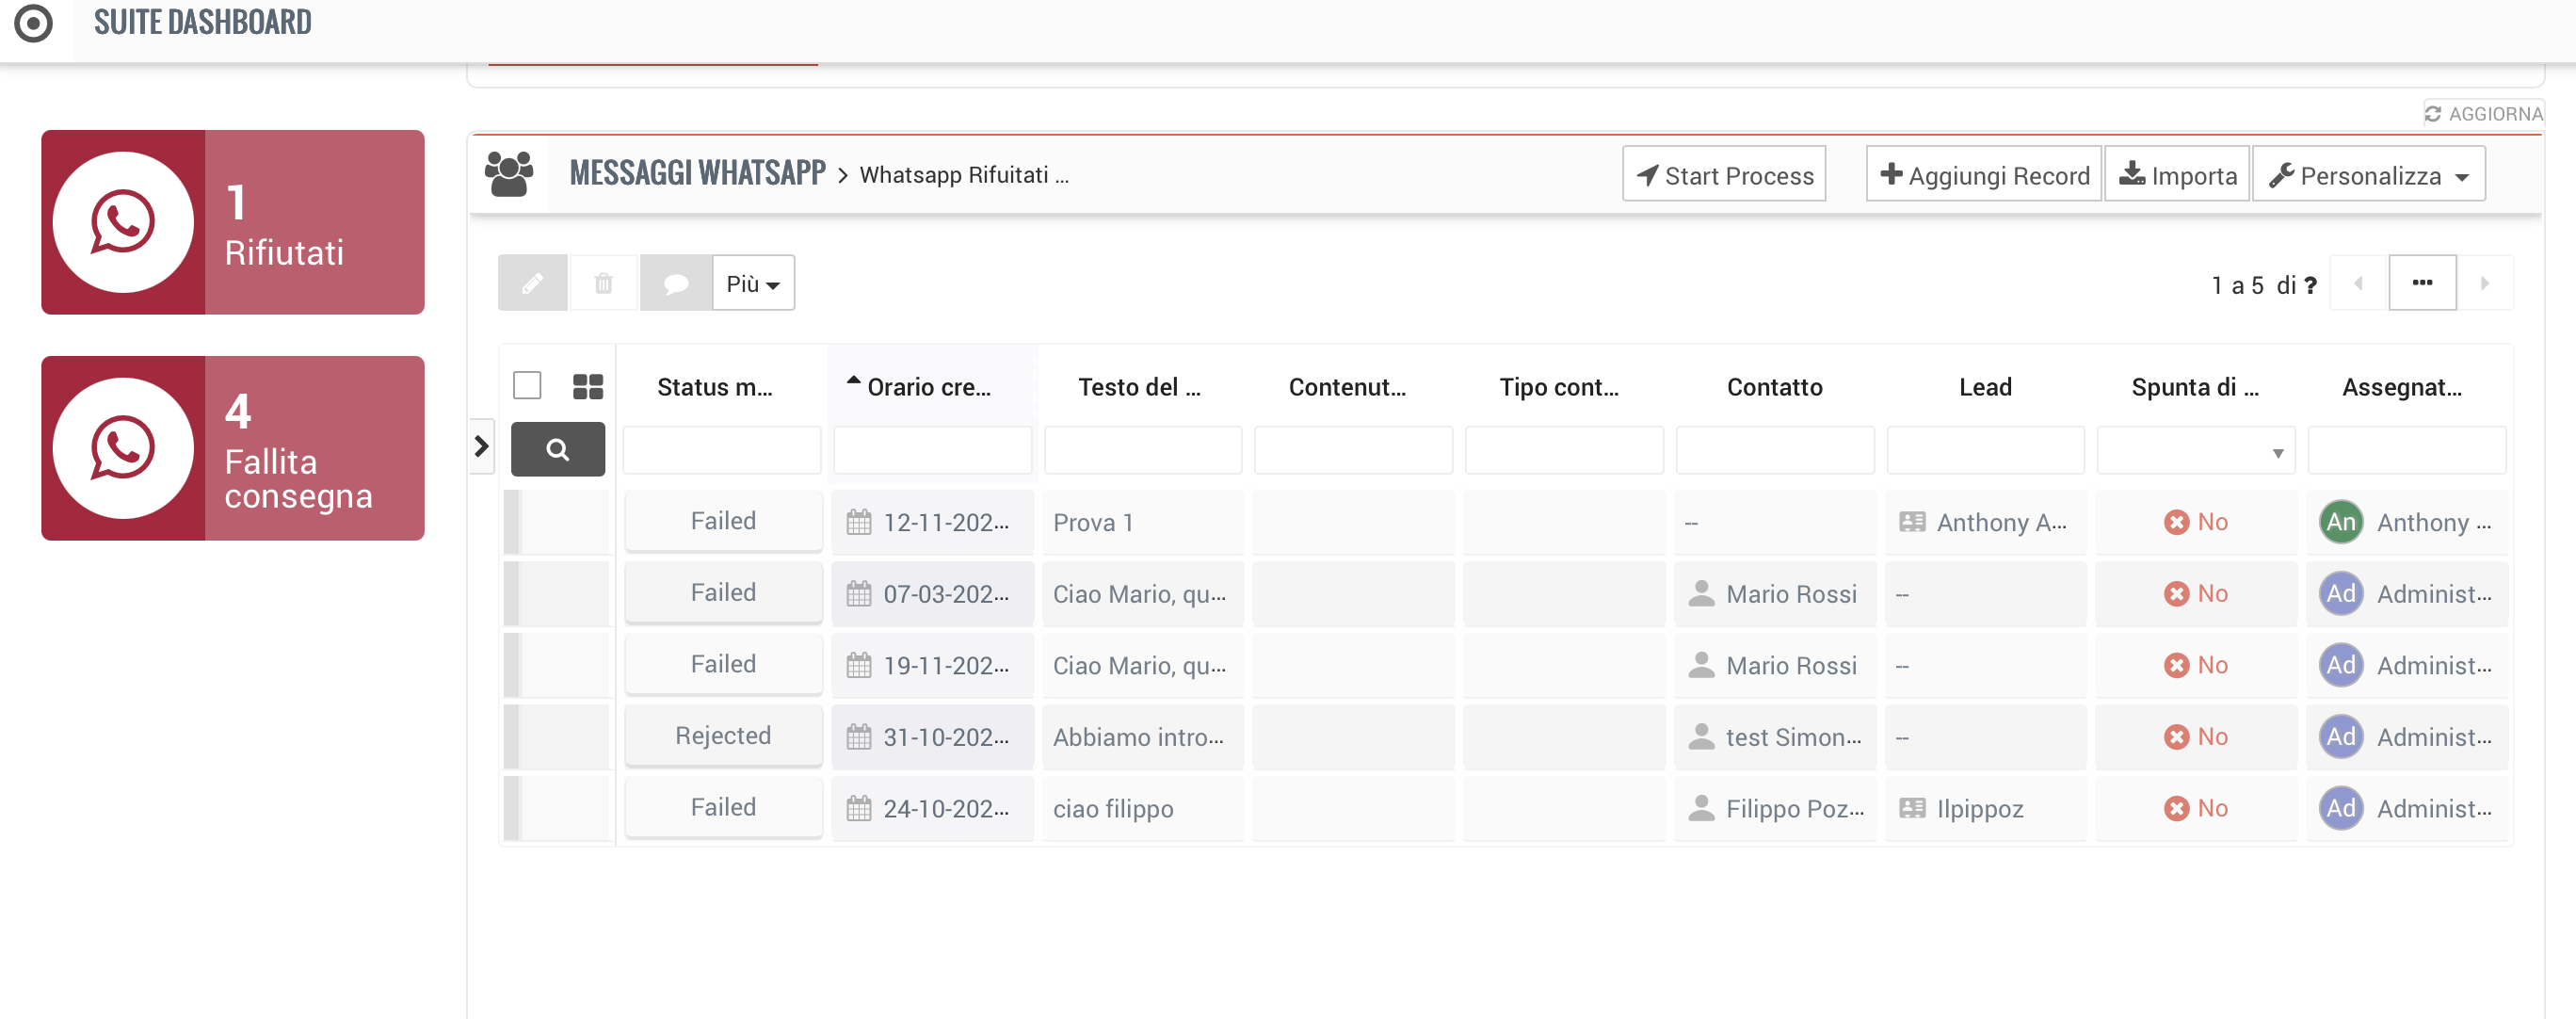Screen dimensions: 2576x1019
Task: Click the ciao filippo message text
Action: click(x=1113, y=808)
